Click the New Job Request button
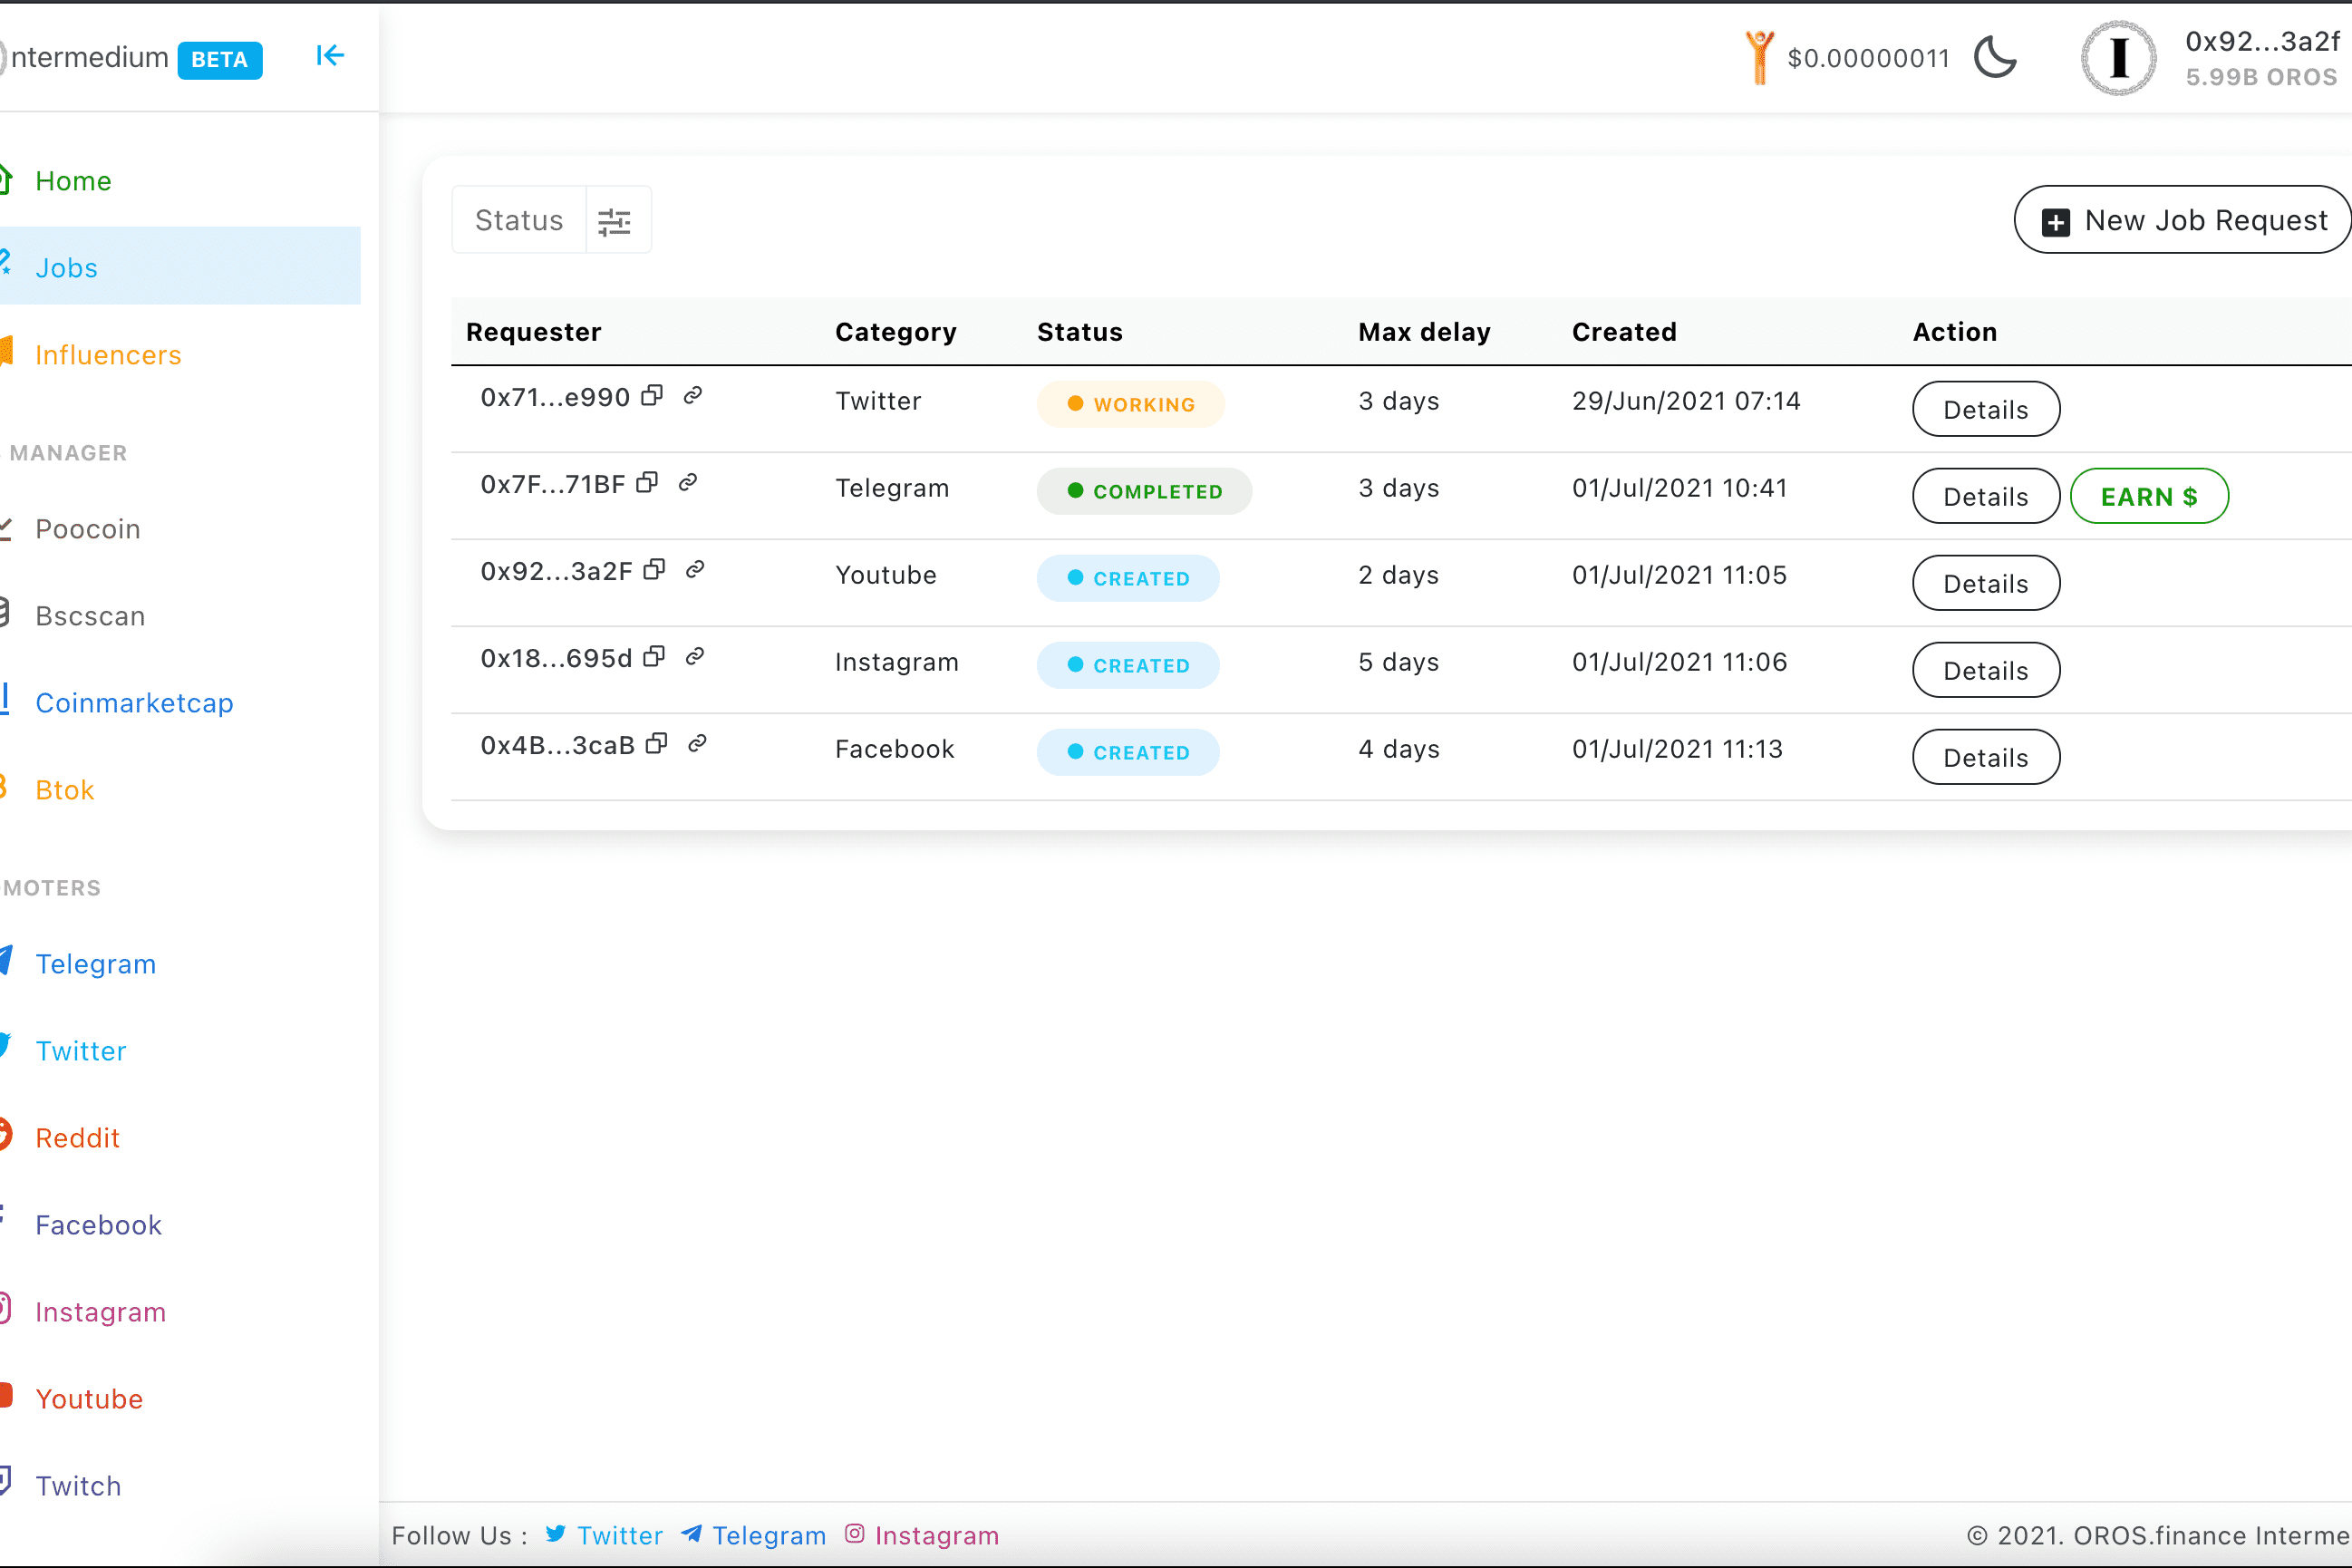 click(2183, 220)
